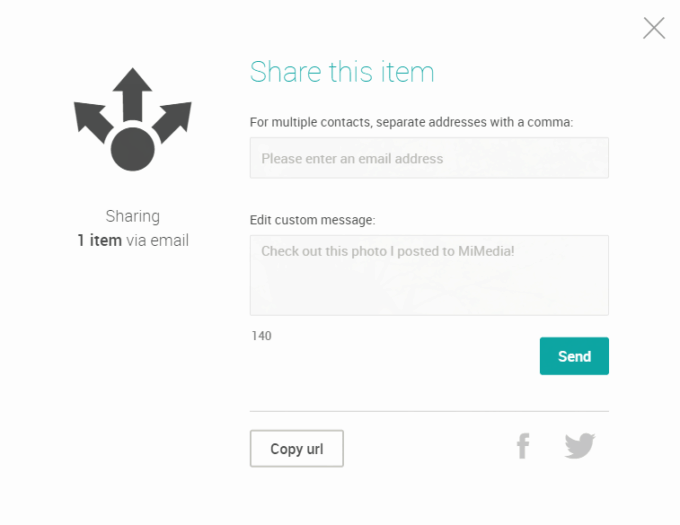Click the bold '1 item' text
This screenshot has height=525, width=680.
(99, 240)
